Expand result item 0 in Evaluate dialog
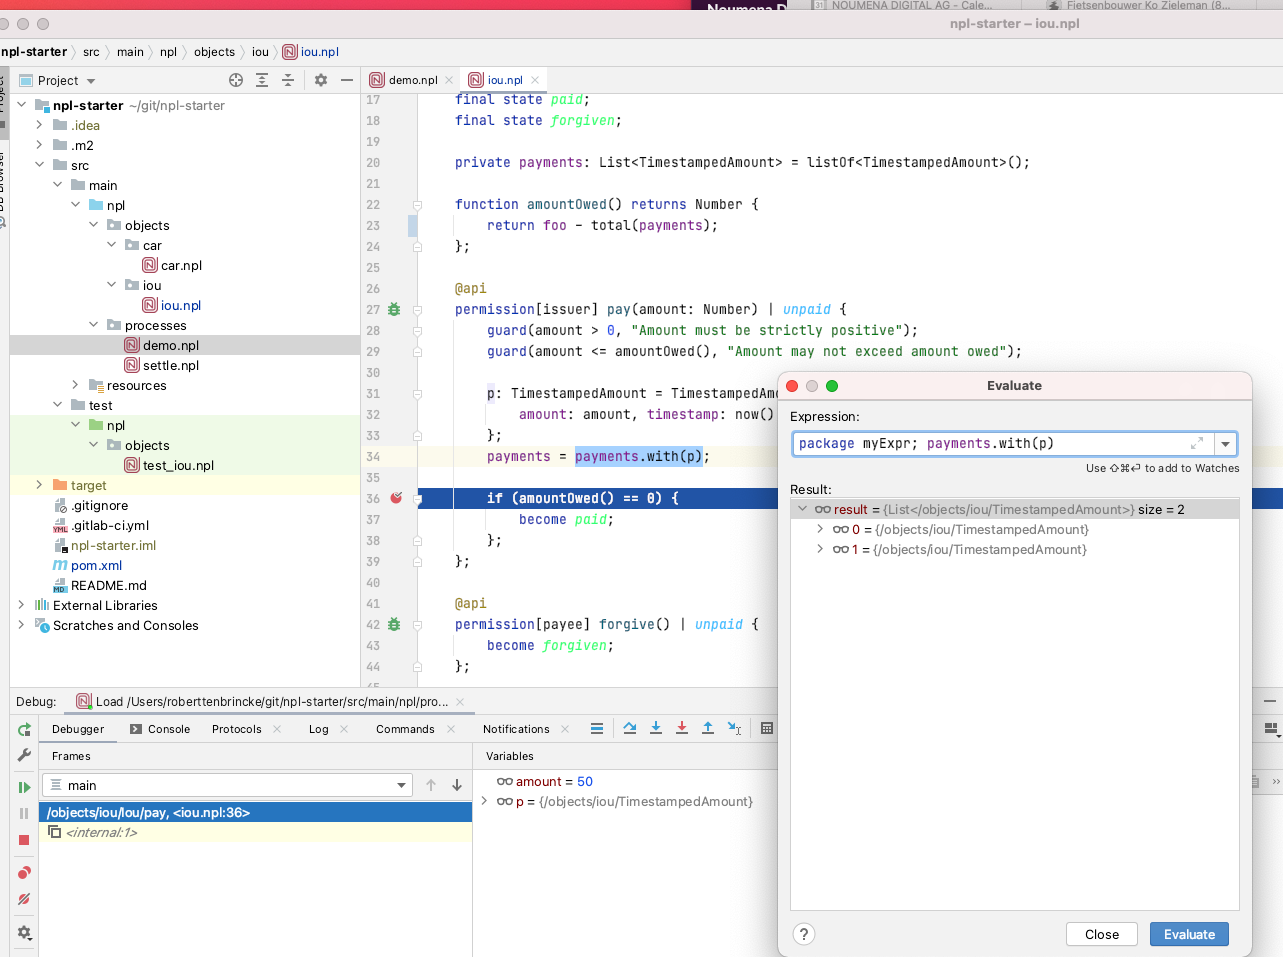 [x=820, y=530]
